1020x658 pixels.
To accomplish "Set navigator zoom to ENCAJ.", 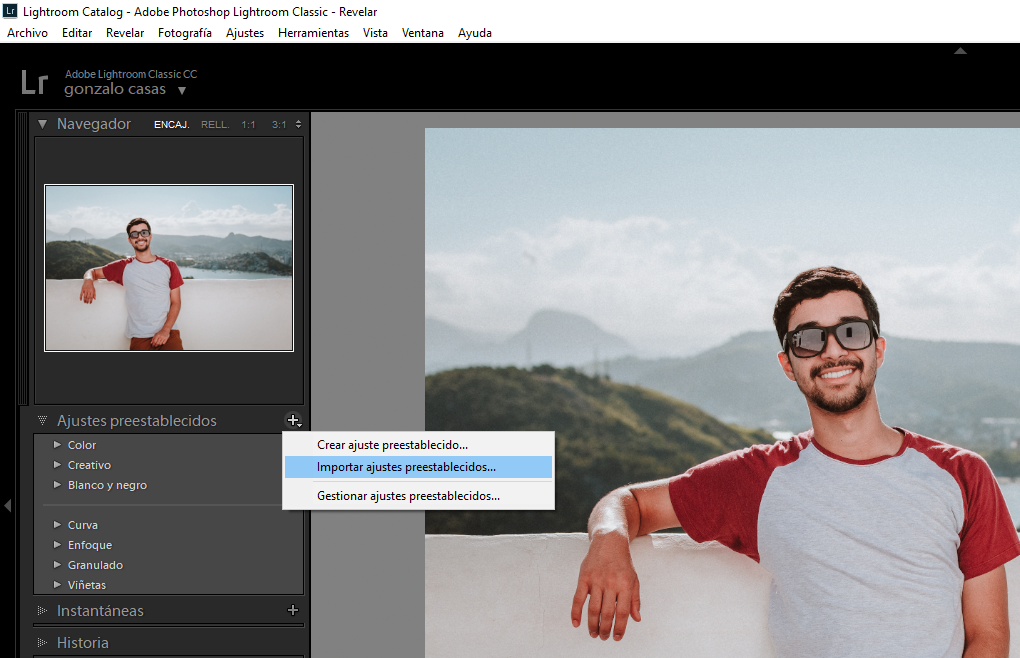I will tap(171, 125).
